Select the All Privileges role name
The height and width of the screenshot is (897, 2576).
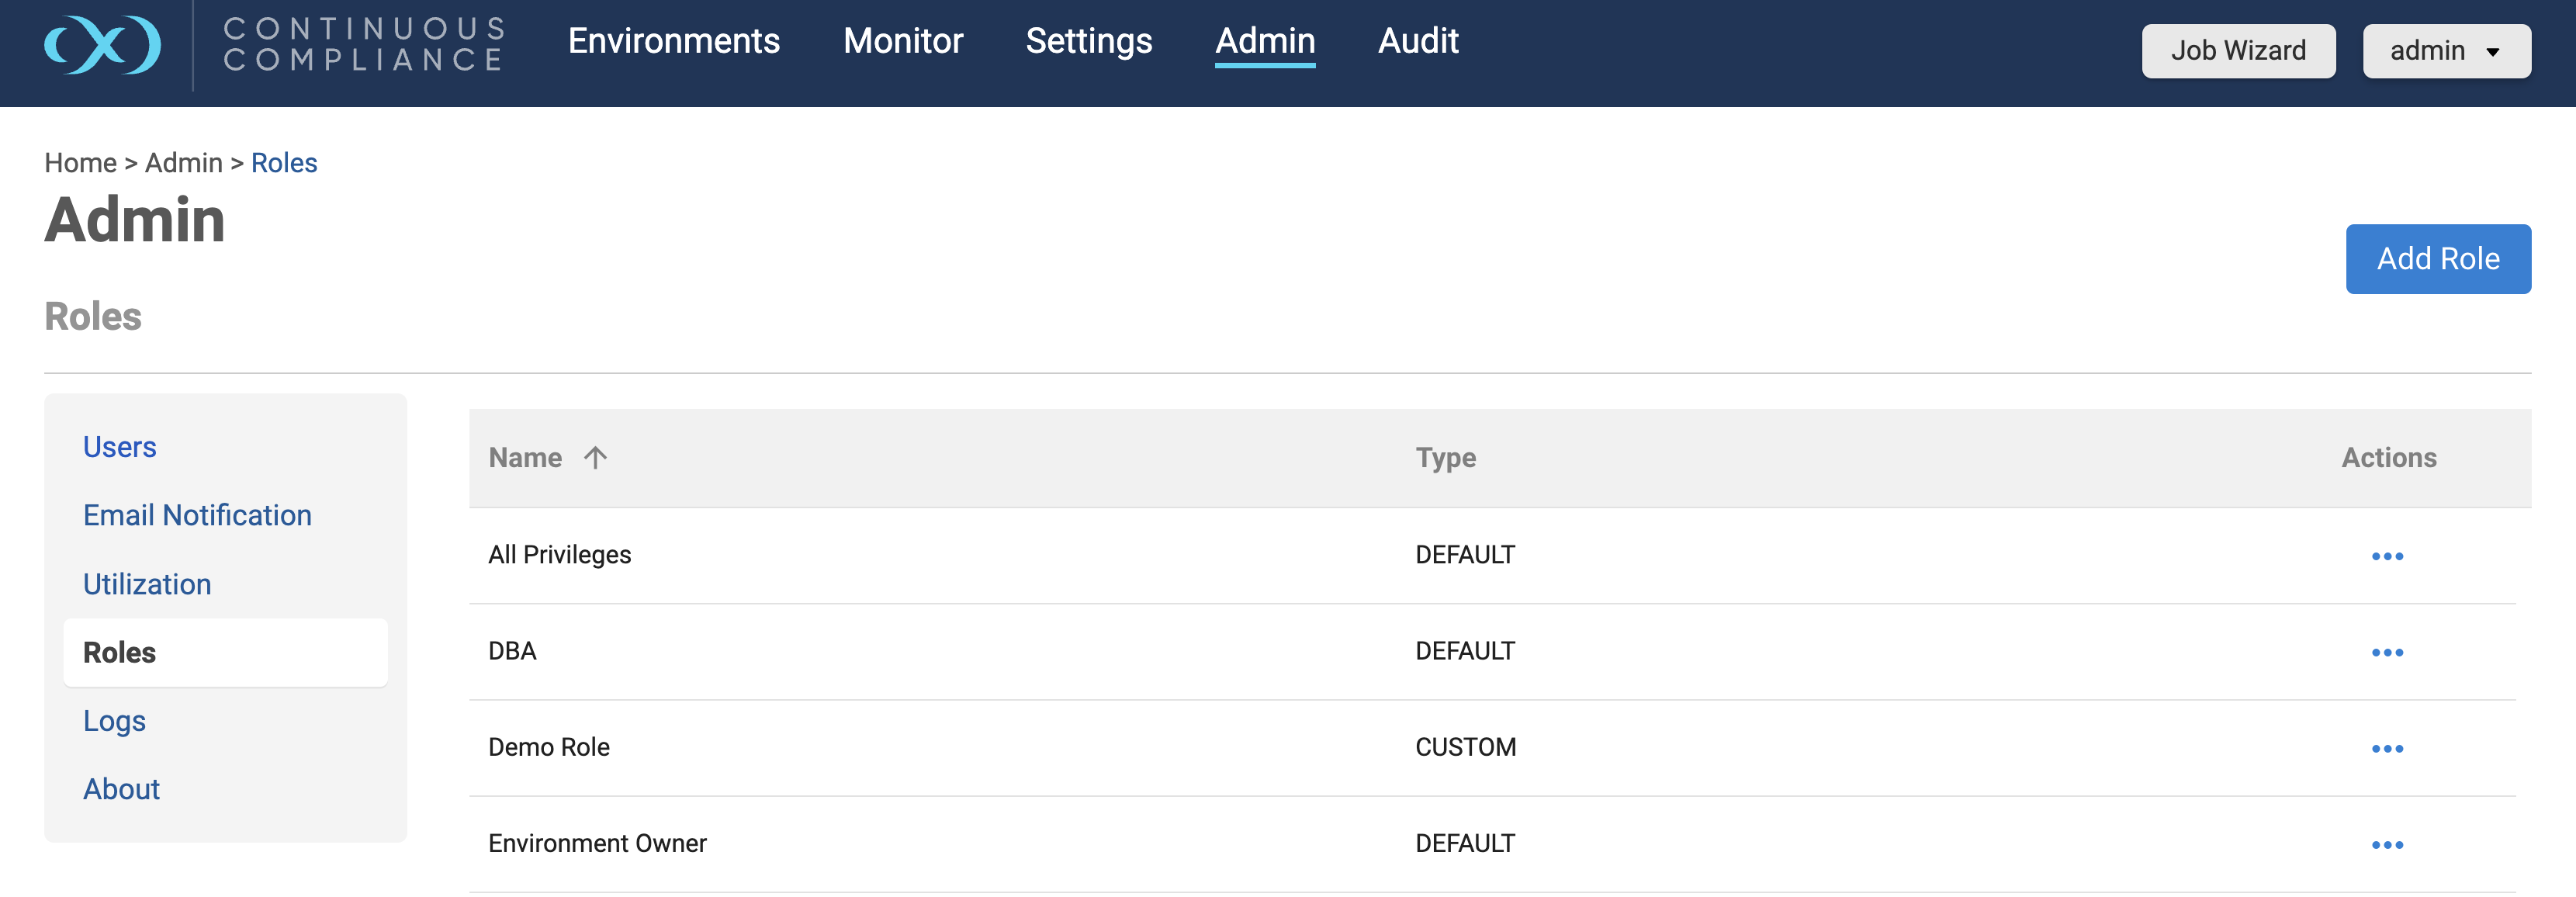559,555
